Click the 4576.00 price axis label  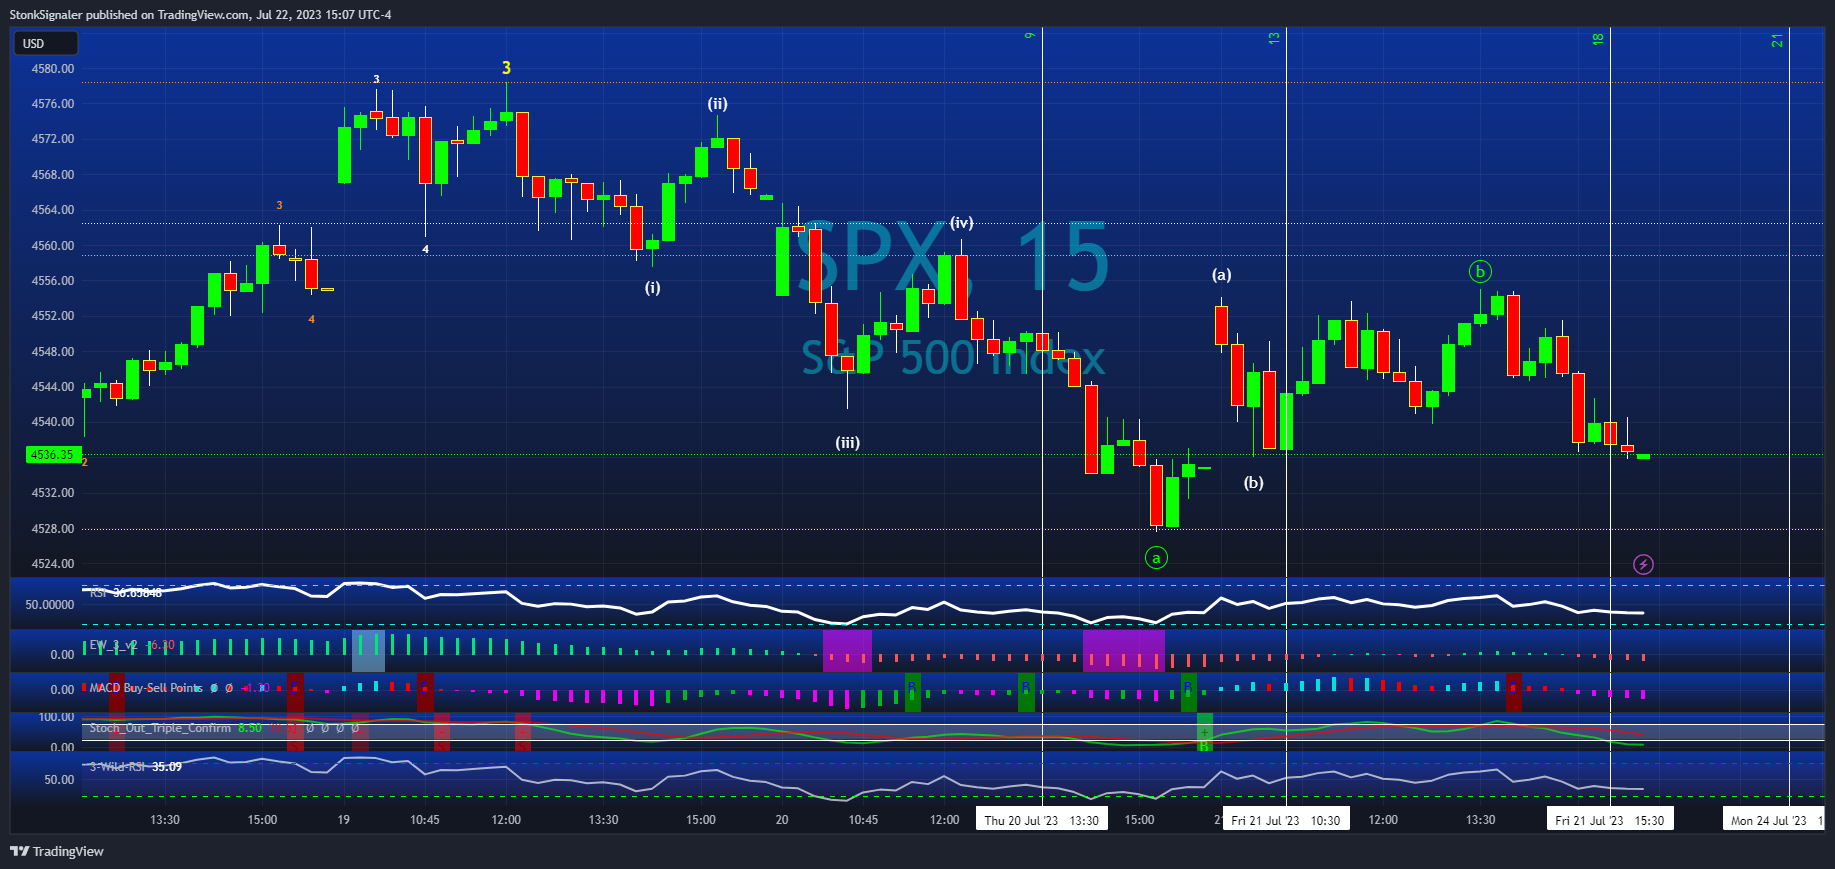point(53,104)
